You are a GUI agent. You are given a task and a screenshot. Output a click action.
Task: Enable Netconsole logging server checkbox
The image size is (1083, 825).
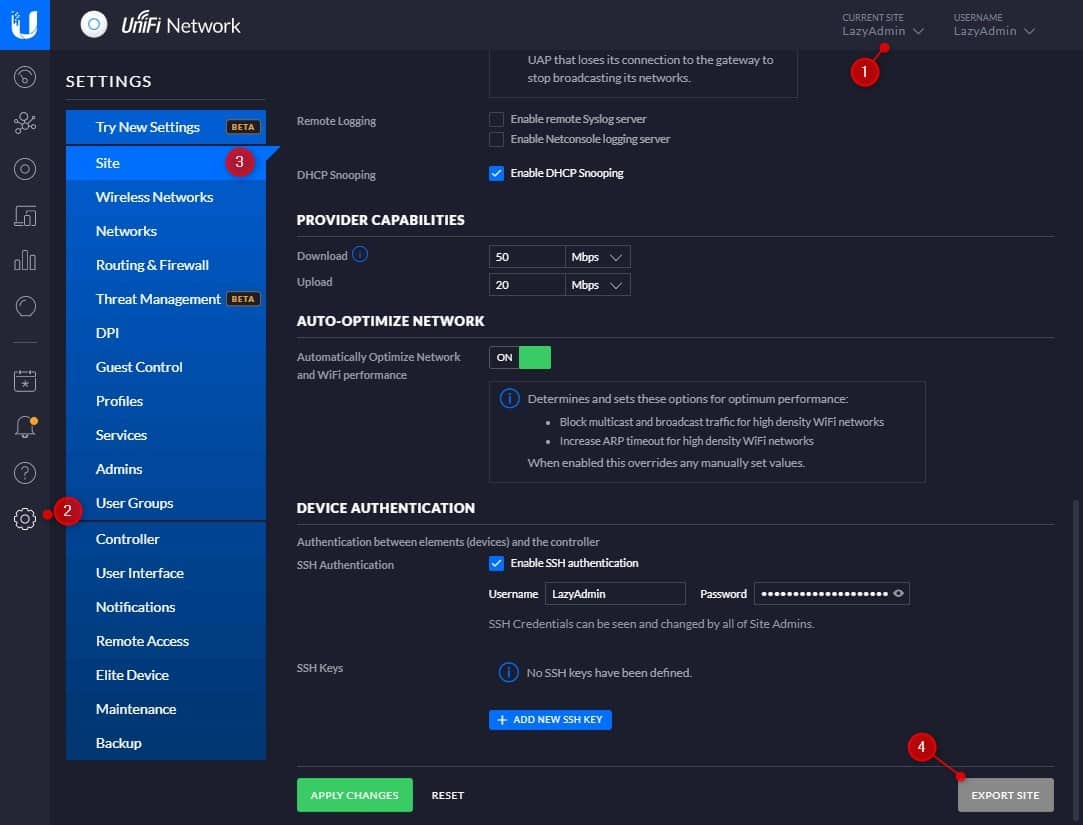pyautogui.click(x=496, y=140)
